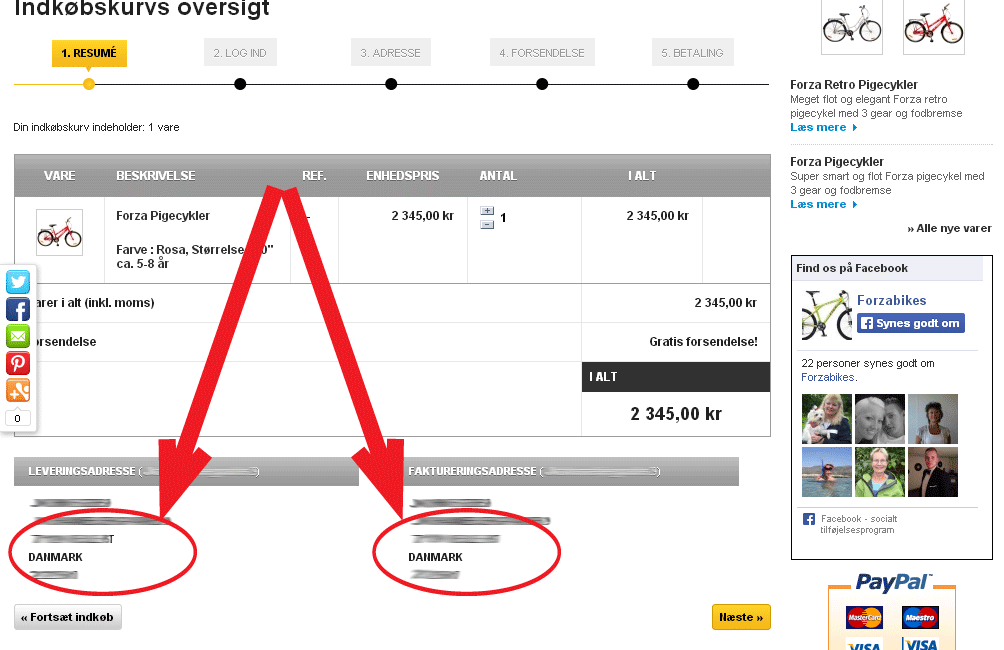Viewport: 1004px width, 650px height.
Task: Click the green bike Forzabikes profile picture
Action: click(827, 314)
